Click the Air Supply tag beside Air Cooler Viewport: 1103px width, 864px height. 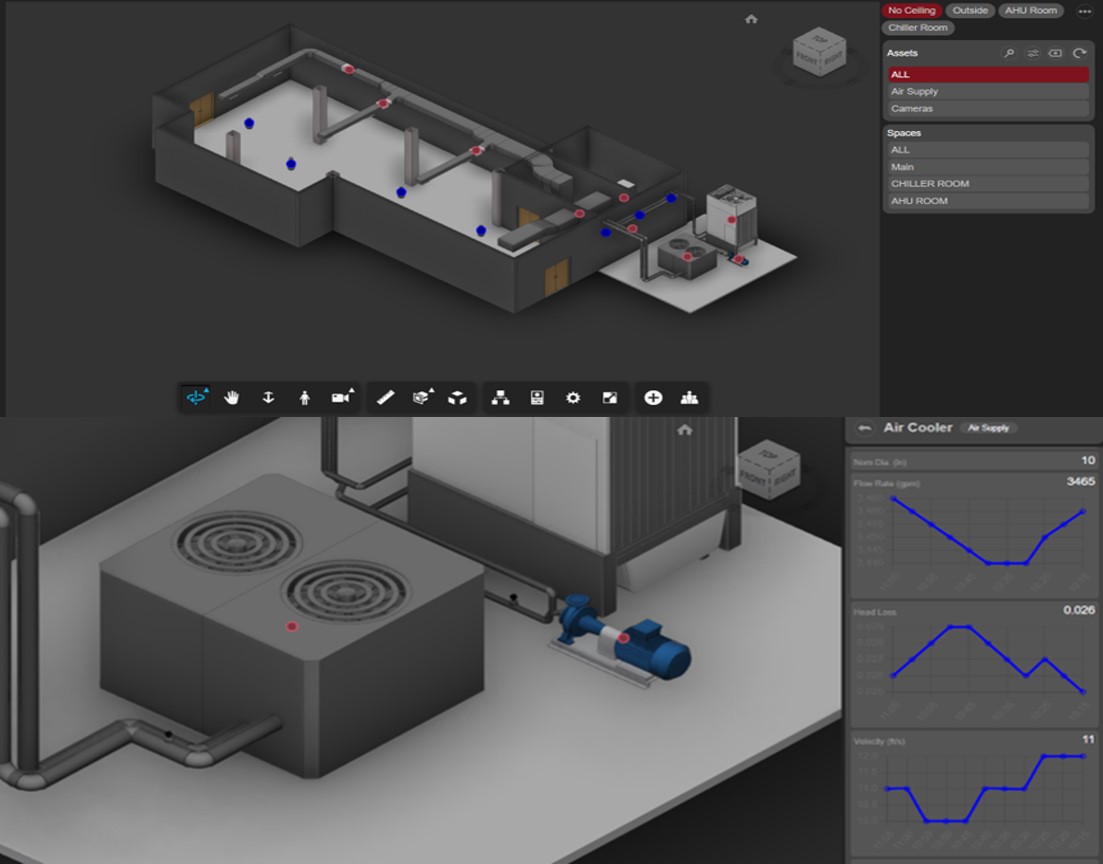pos(988,428)
